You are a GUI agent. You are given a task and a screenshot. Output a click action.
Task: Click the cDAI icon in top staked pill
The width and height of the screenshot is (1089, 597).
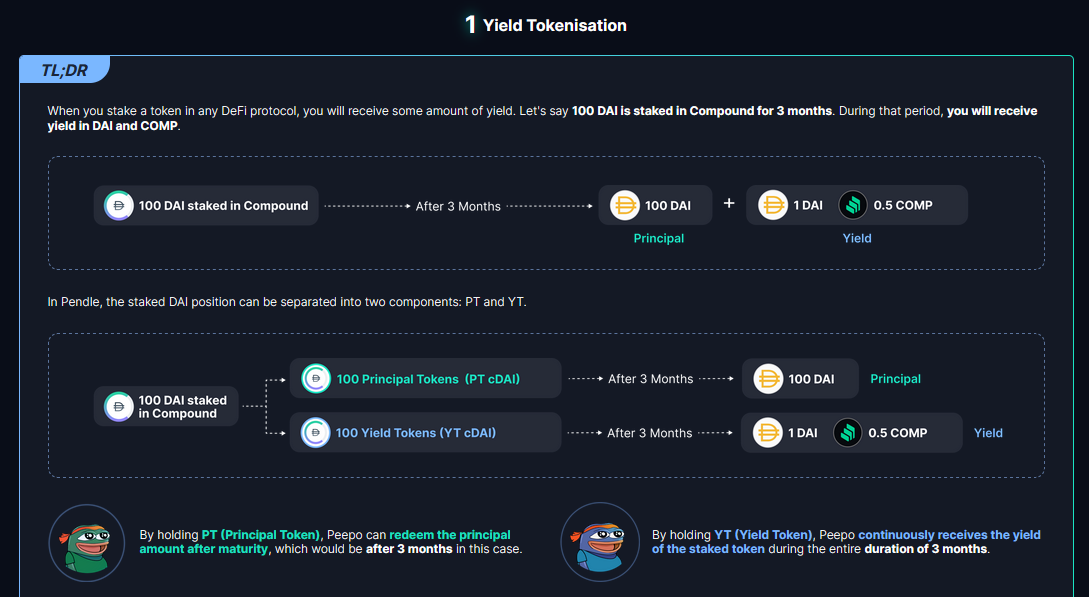119,205
